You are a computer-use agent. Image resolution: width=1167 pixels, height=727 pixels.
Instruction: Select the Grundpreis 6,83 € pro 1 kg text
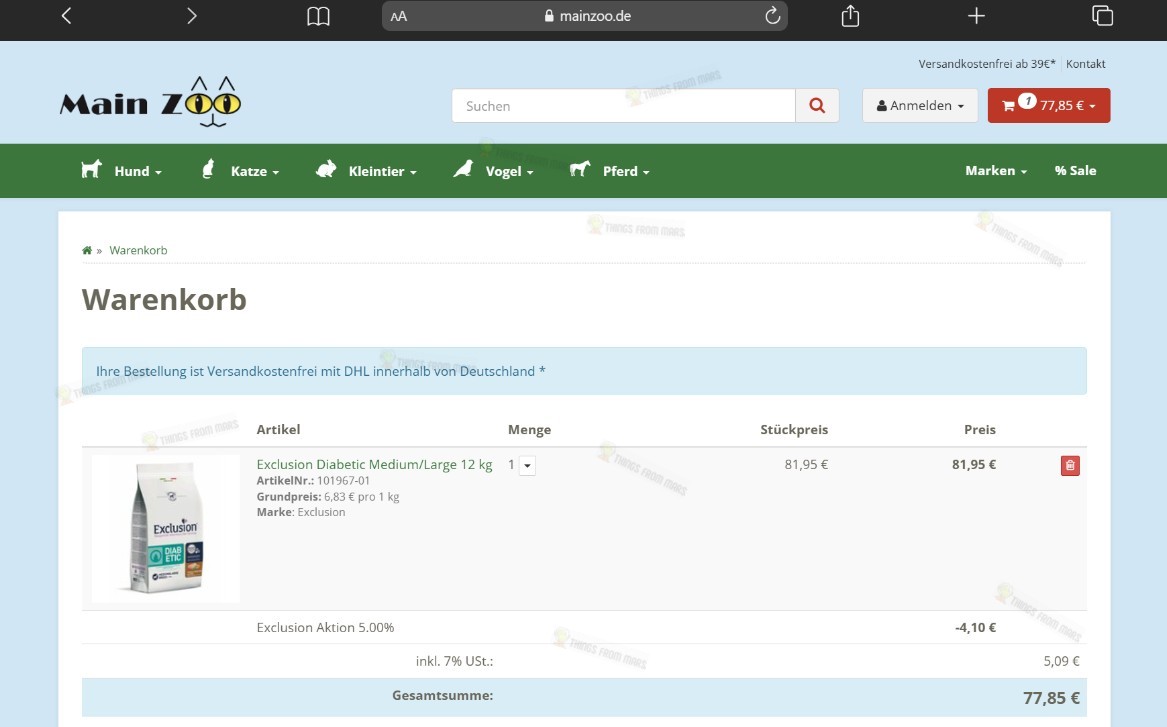pos(328,496)
